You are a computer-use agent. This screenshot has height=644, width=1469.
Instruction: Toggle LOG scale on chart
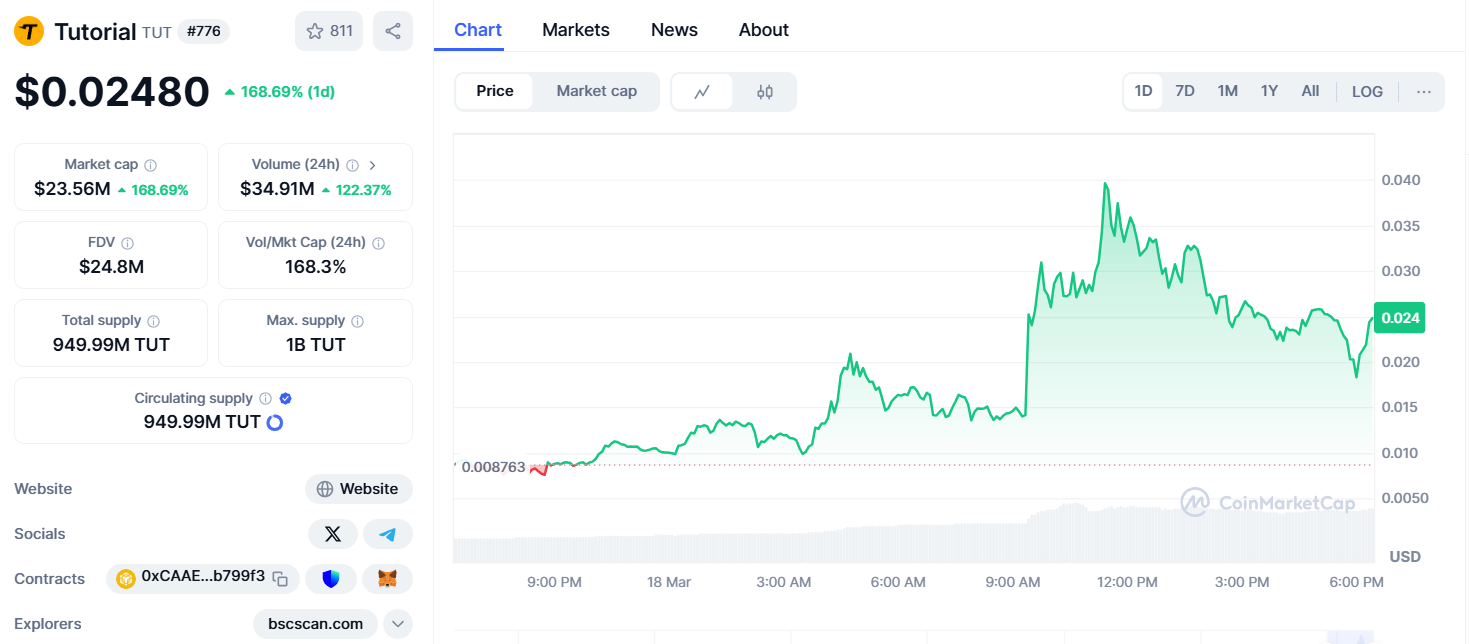[x=1367, y=91]
